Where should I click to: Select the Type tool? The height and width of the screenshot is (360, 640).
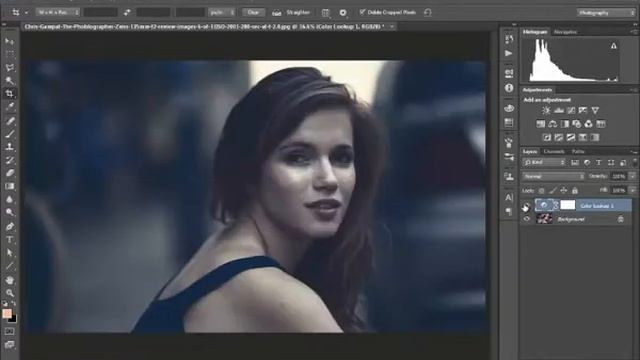9,240
